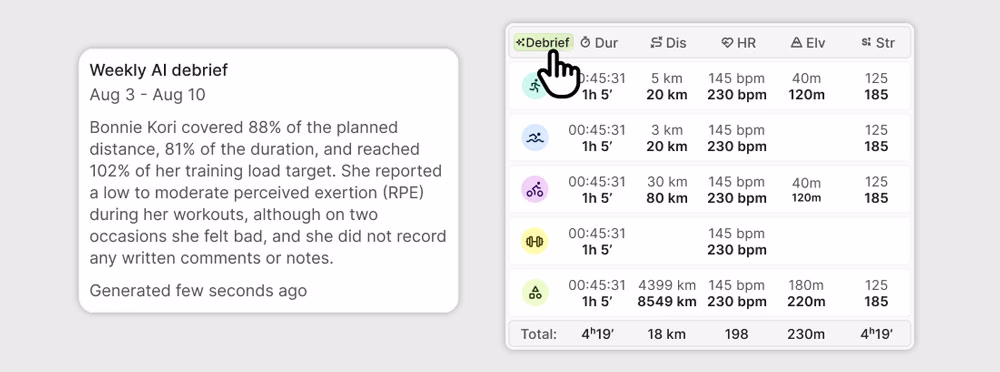This screenshot has height=372, width=1000.
Task: Click the Total row label
Action: click(x=538, y=334)
